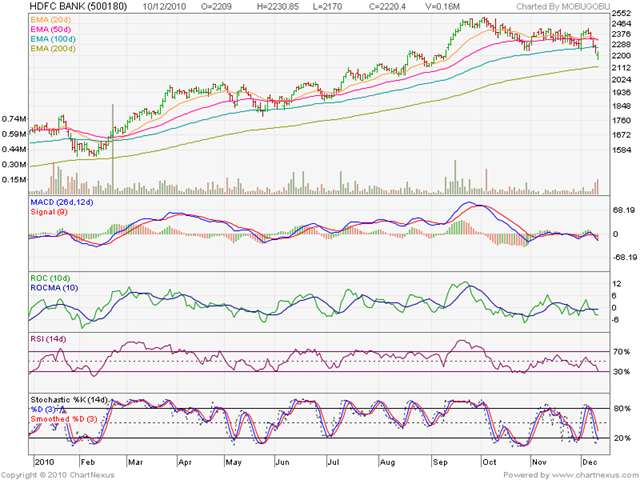Click the Jul month marker
640x480 pixels.
pos(333,462)
